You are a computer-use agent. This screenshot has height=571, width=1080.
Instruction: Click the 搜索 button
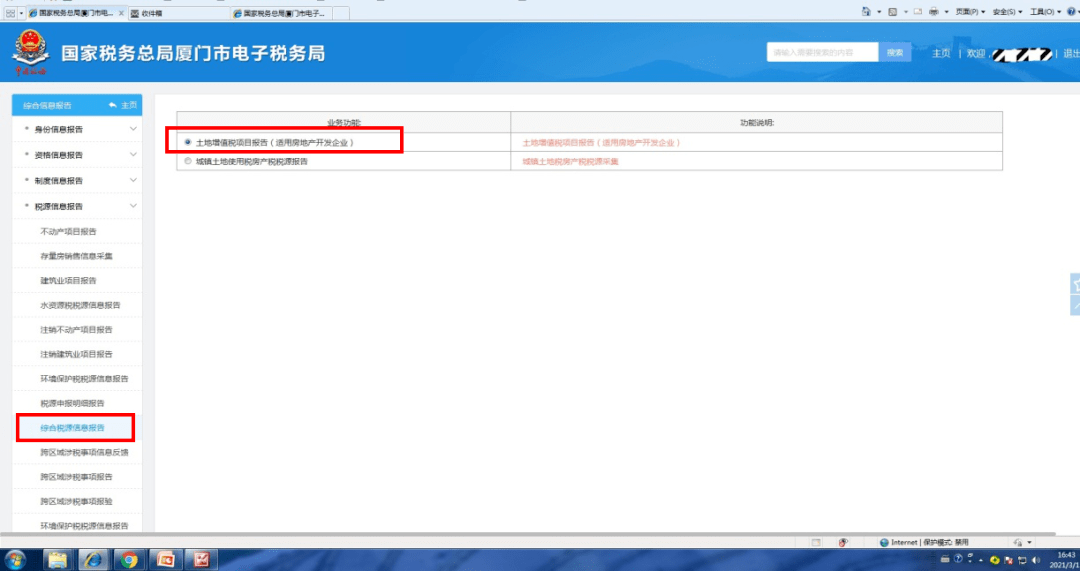click(895, 52)
